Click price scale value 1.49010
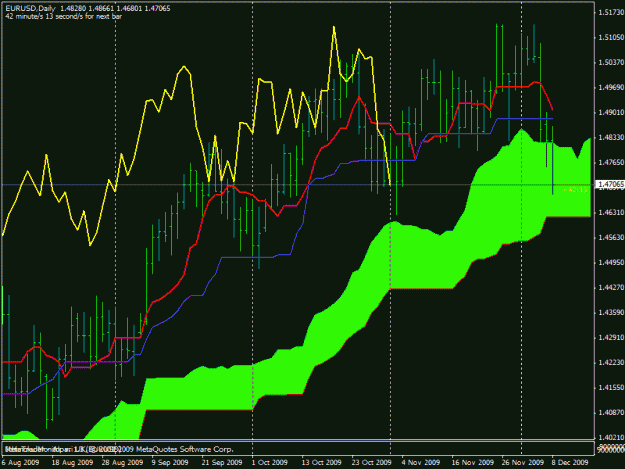 click(611, 113)
